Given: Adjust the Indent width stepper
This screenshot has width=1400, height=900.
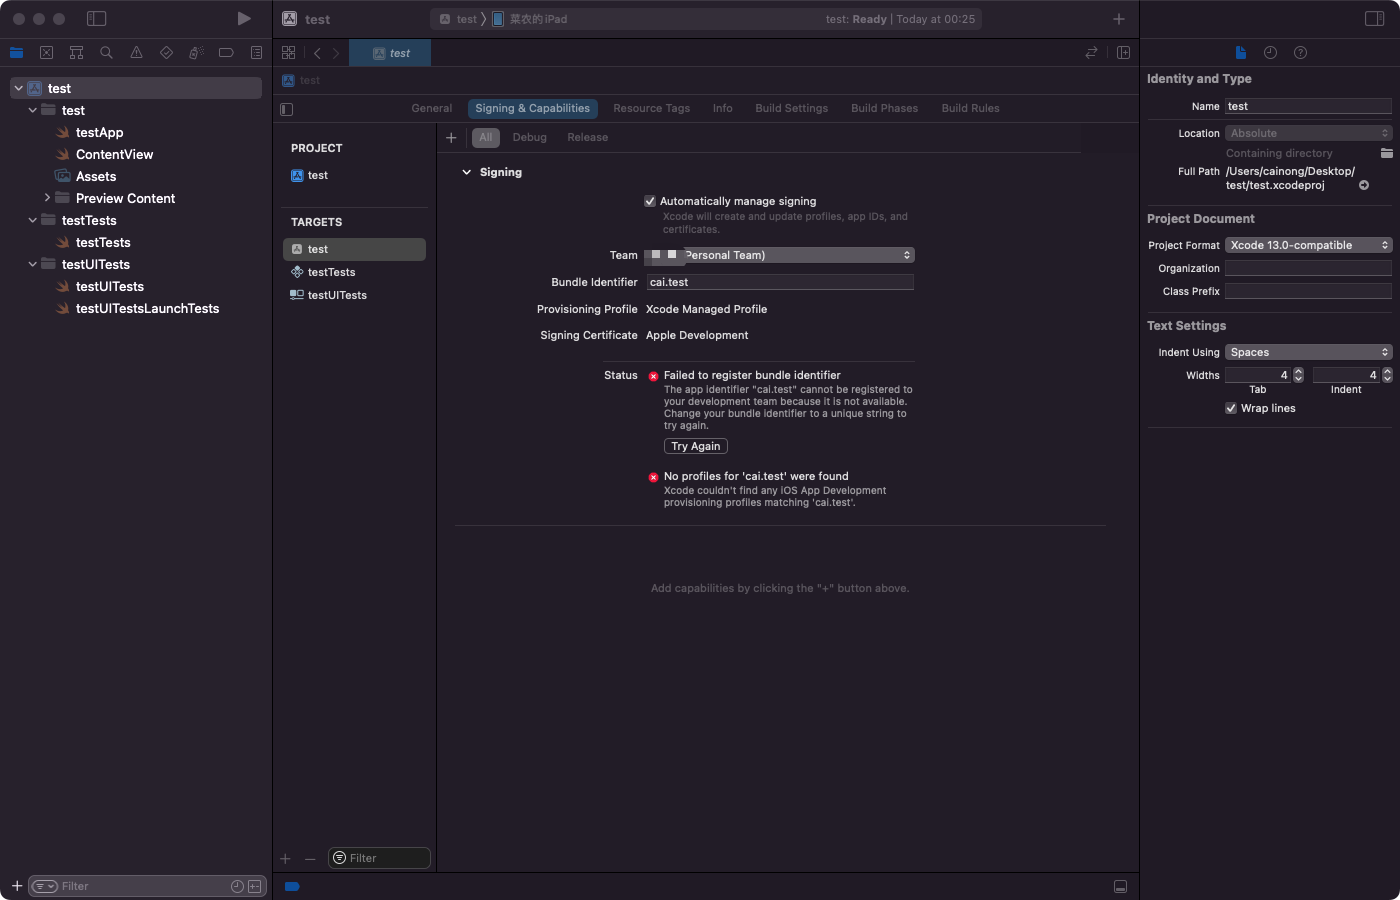Looking at the screenshot, I should 1387,375.
